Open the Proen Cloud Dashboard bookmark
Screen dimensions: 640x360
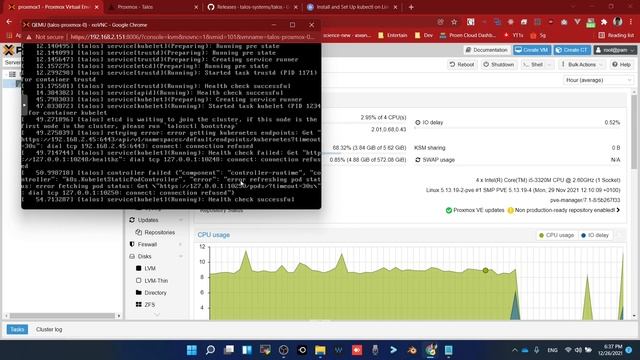(x=468, y=36)
